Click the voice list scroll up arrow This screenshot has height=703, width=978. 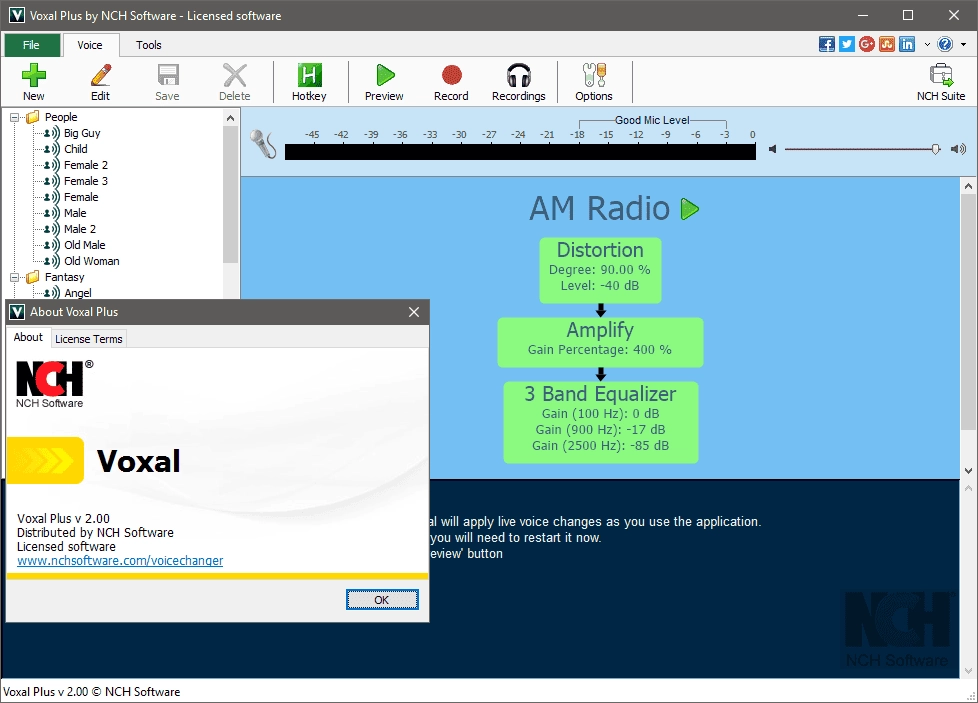click(x=230, y=118)
